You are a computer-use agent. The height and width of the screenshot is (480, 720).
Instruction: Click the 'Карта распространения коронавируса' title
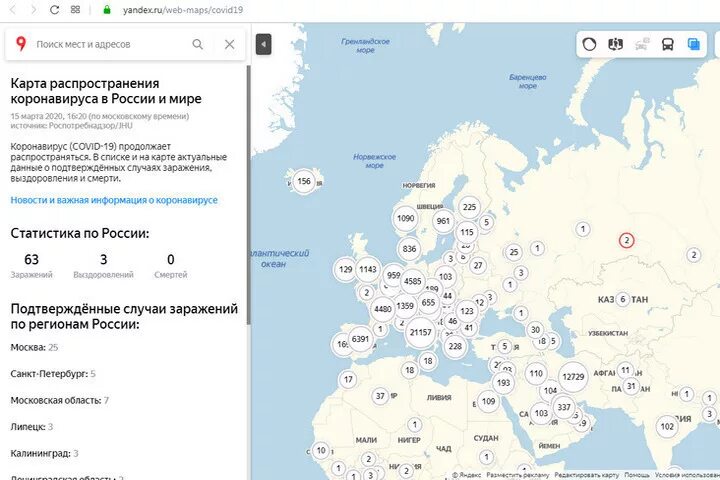pyautogui.click(x=106, y=91)
